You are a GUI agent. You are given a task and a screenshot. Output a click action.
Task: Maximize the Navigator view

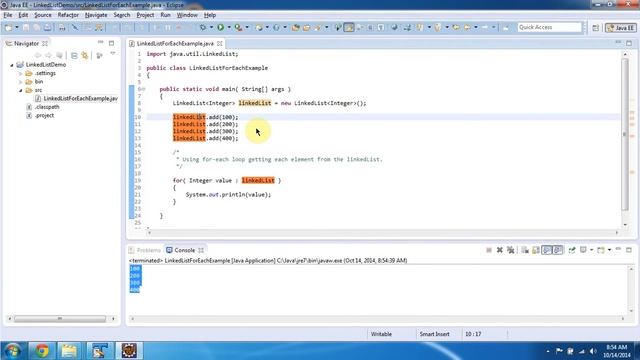click(111, 43)
